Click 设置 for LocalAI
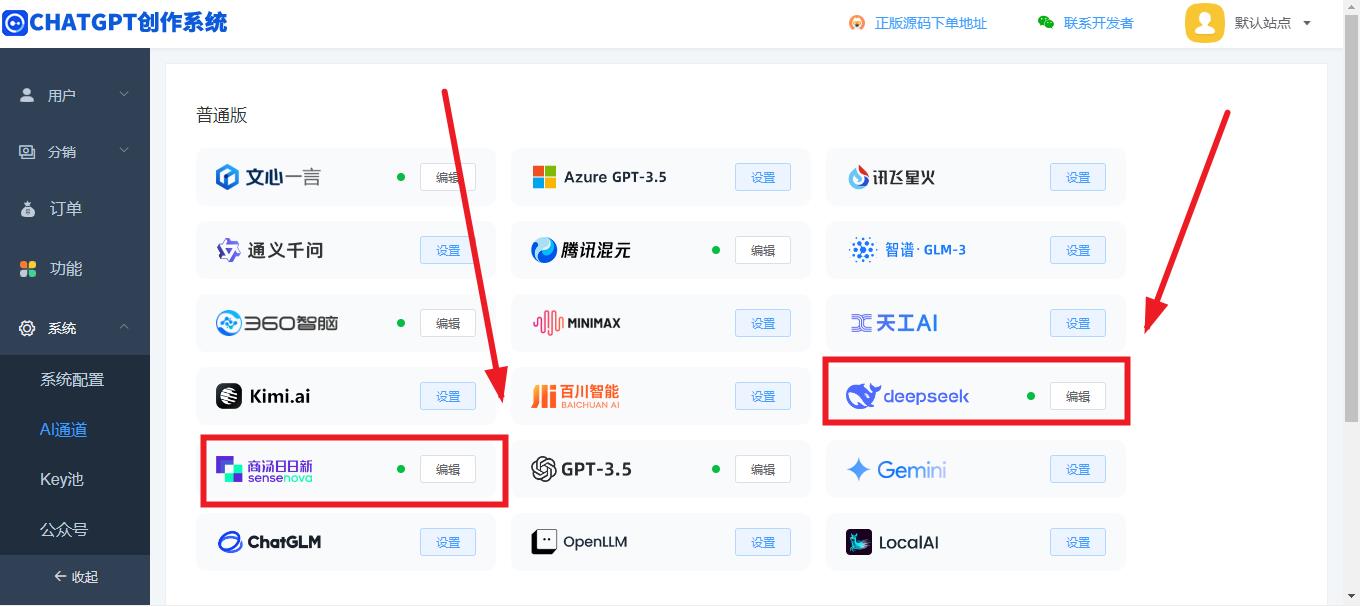This screenshot has height=607, width=1360. point(1078,542)
